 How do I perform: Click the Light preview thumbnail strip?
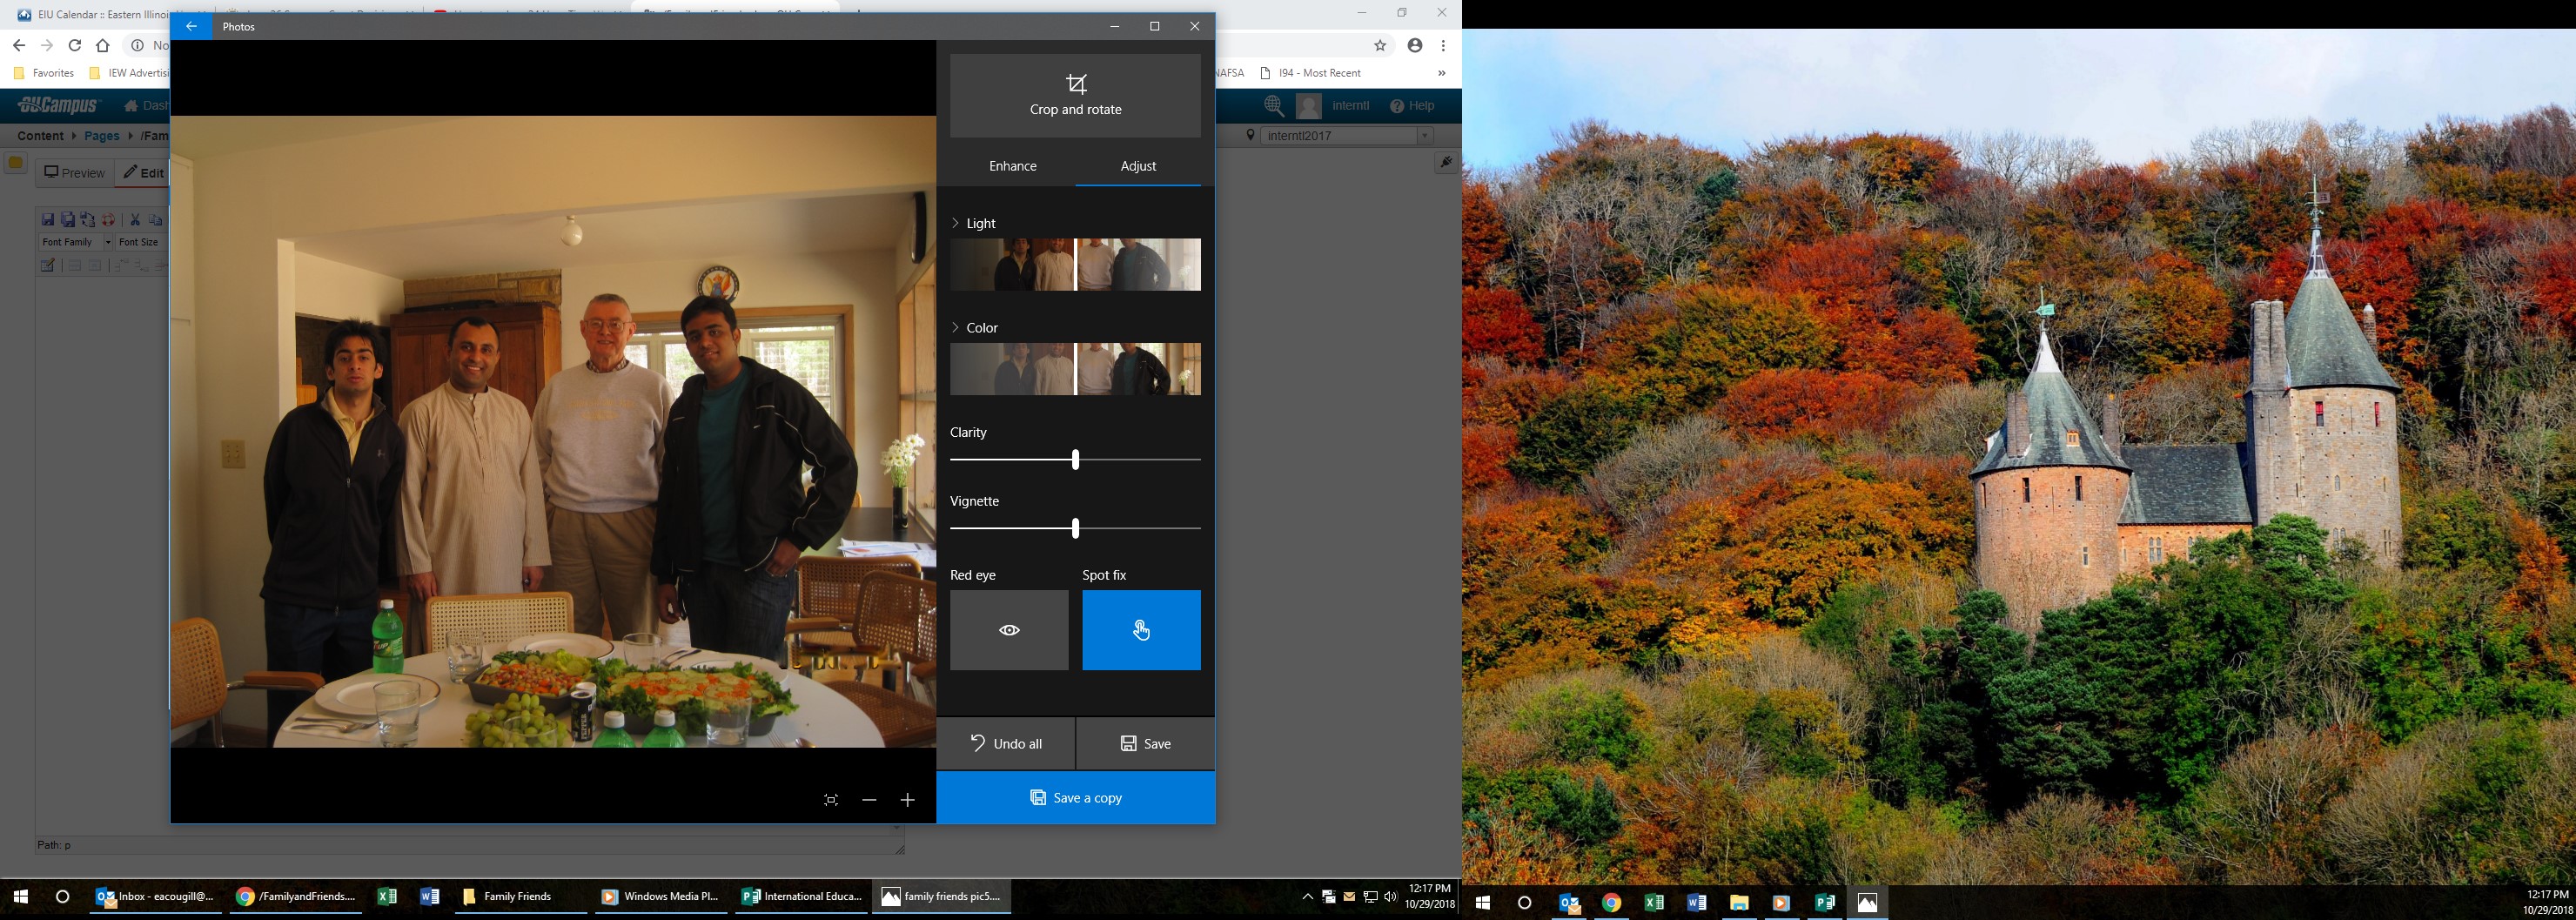1075,265
